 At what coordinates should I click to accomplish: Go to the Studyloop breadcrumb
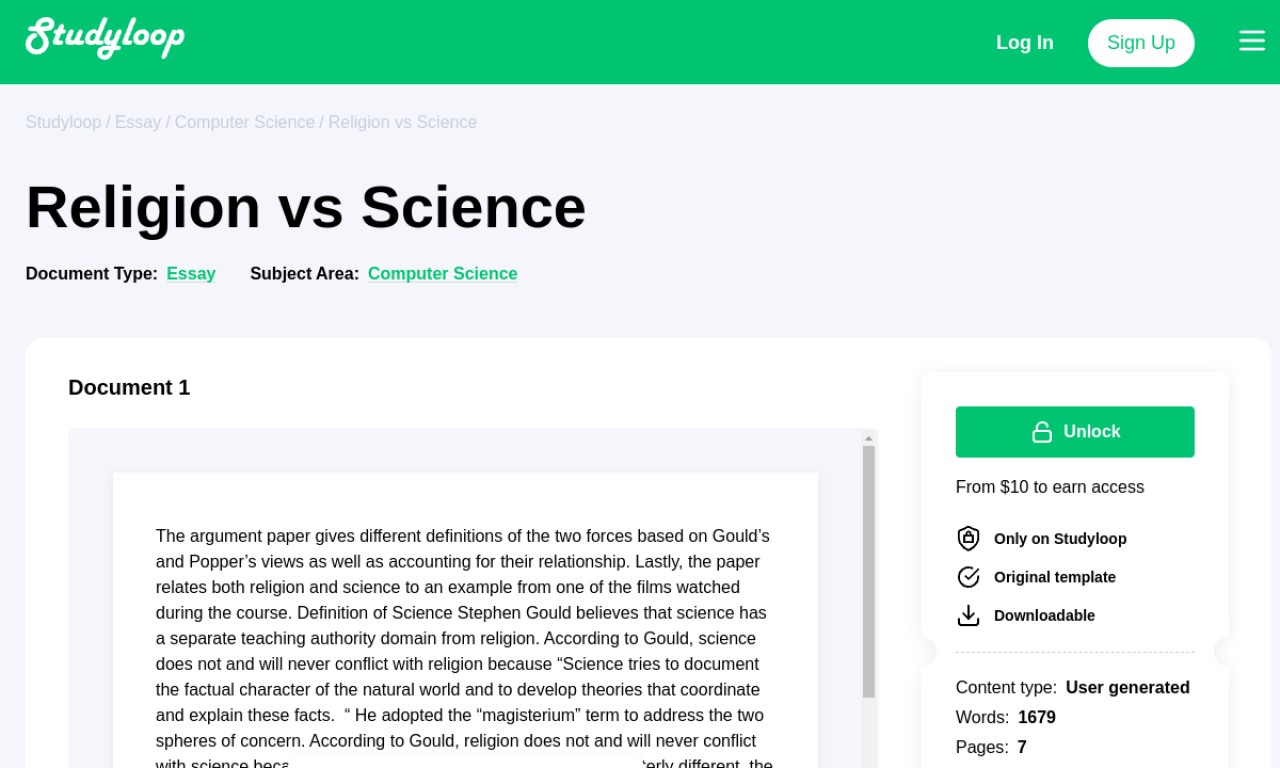click(63, 122)
